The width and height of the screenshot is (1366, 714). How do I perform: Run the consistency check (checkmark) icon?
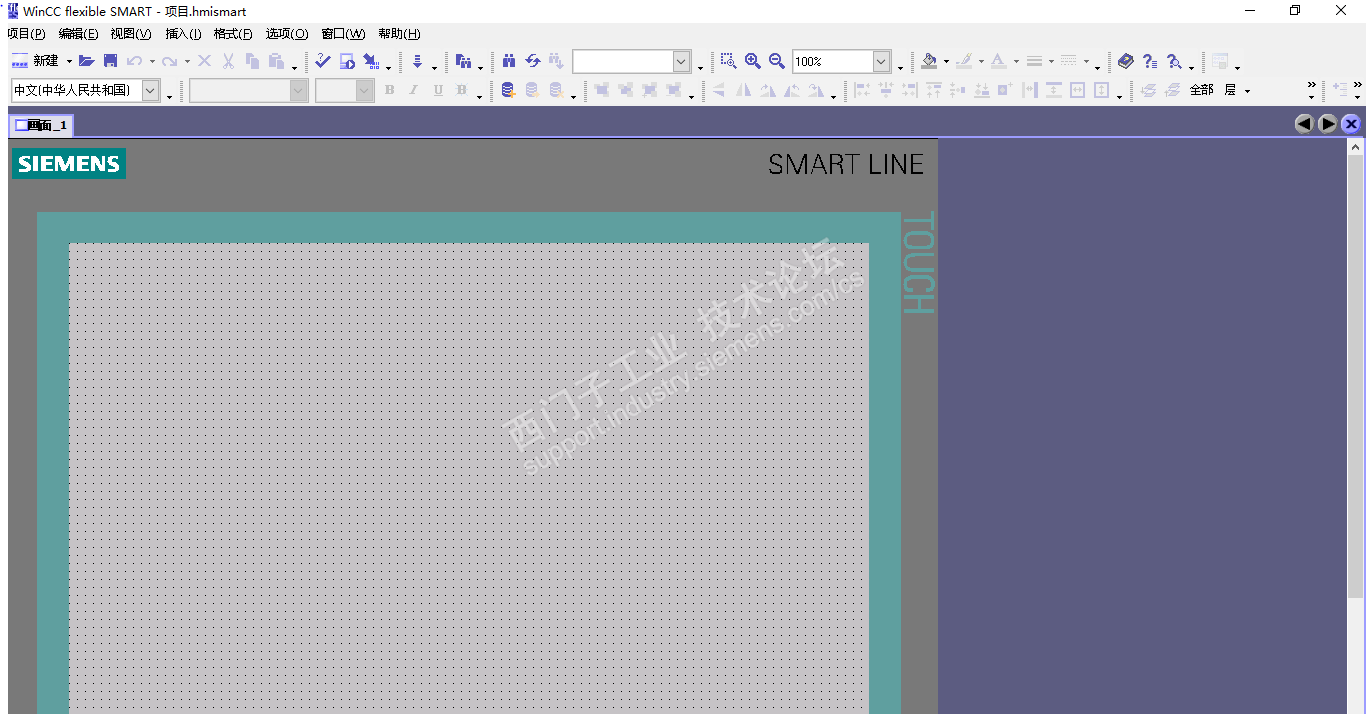pos(322,61)
